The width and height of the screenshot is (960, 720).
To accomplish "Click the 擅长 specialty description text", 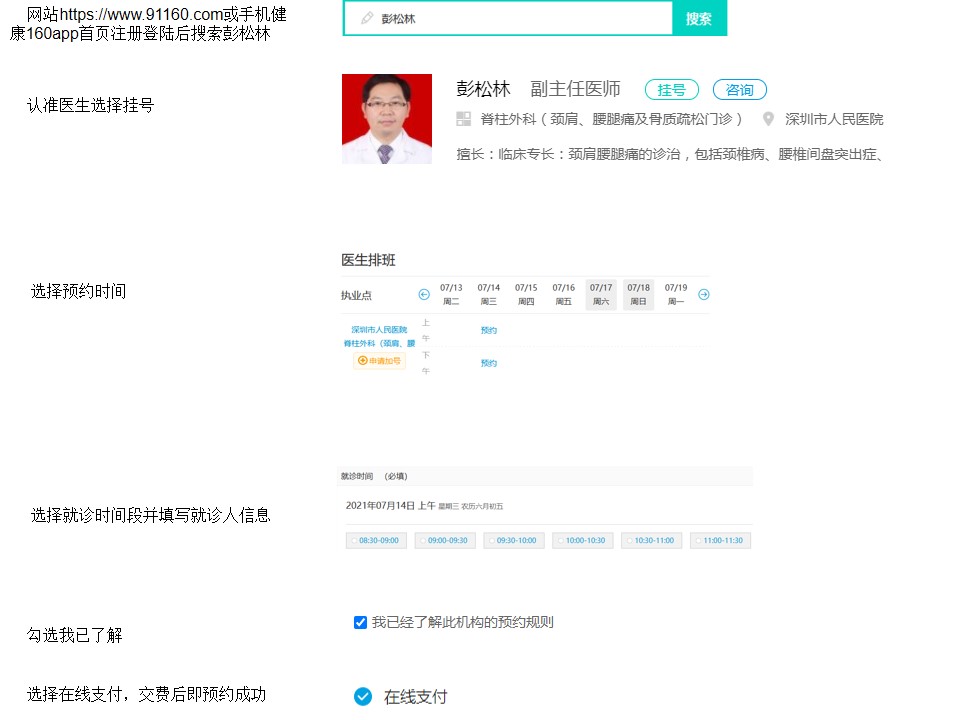I will pyautogui.click(x=669, y=154).
